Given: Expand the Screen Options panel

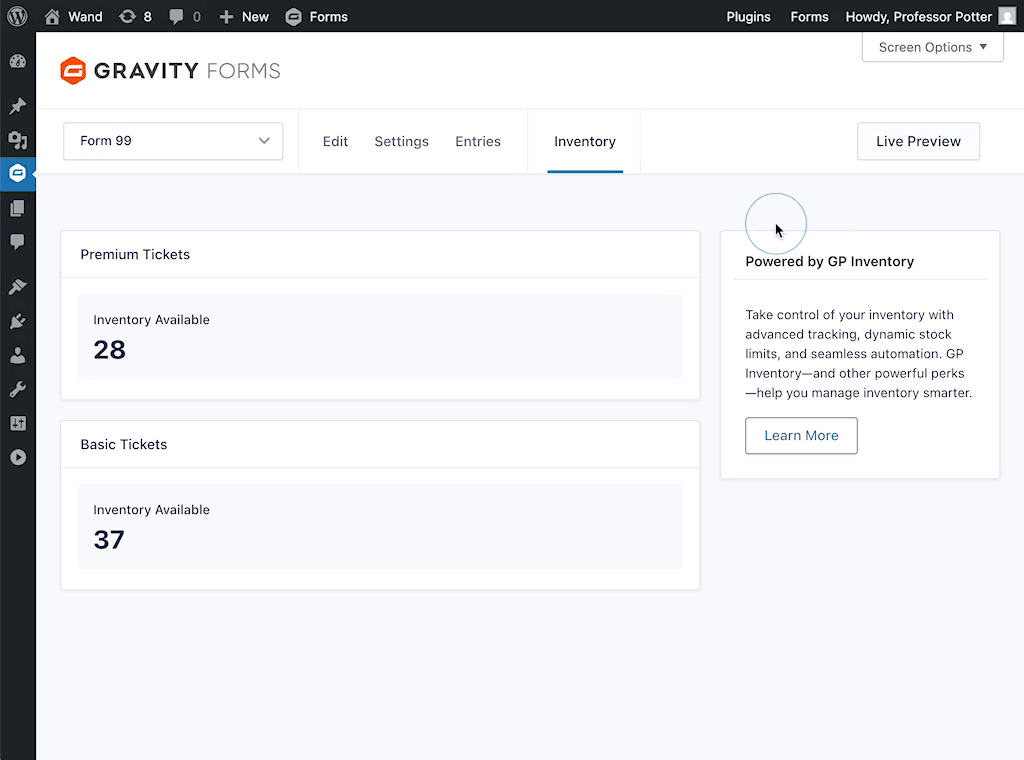Looking at the screenshot, I should coord(932,47).
